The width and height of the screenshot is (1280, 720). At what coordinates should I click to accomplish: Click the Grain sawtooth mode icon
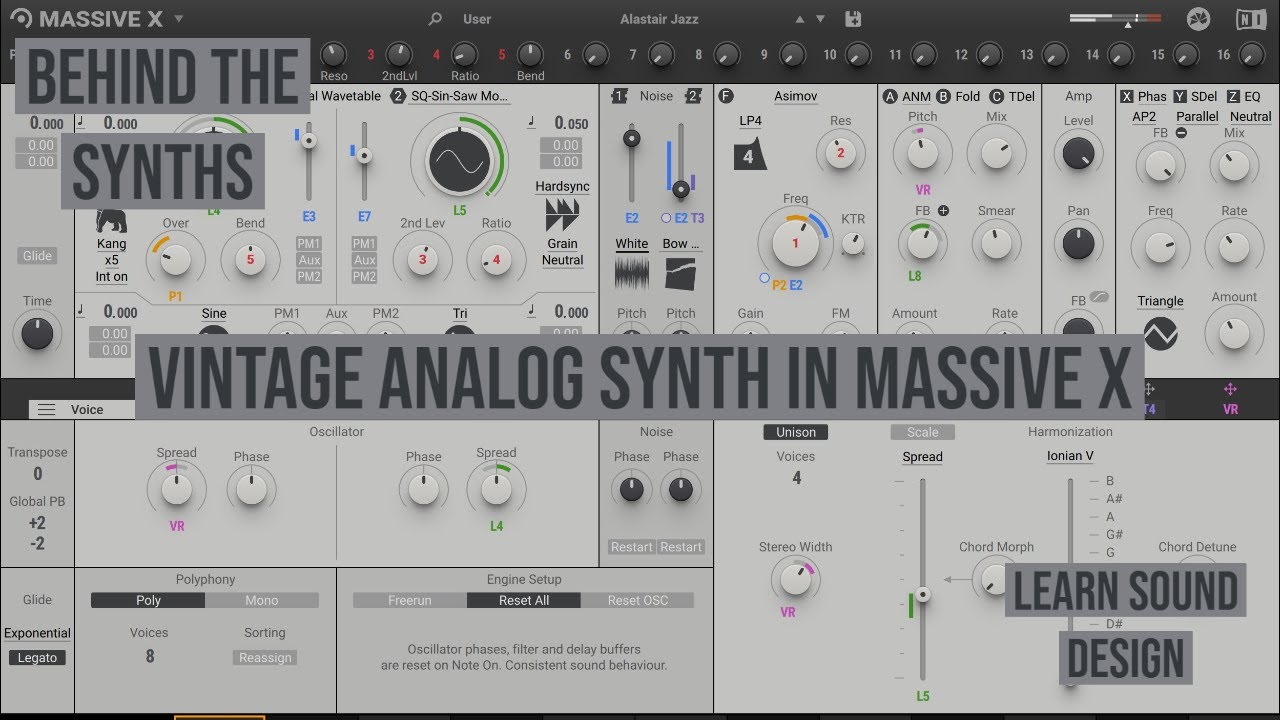tap(562, 215)
